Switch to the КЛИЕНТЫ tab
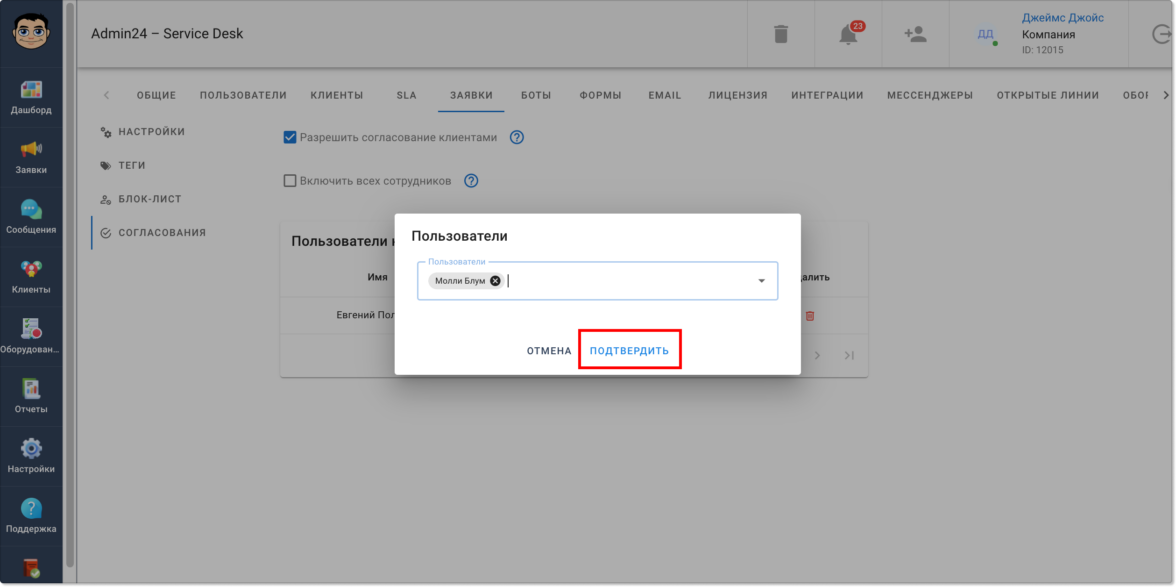 337,95
